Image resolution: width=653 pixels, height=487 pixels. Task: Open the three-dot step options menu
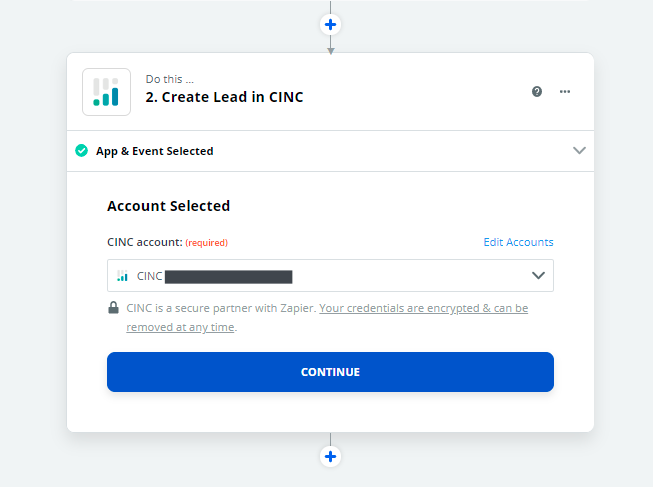(565, 92)
